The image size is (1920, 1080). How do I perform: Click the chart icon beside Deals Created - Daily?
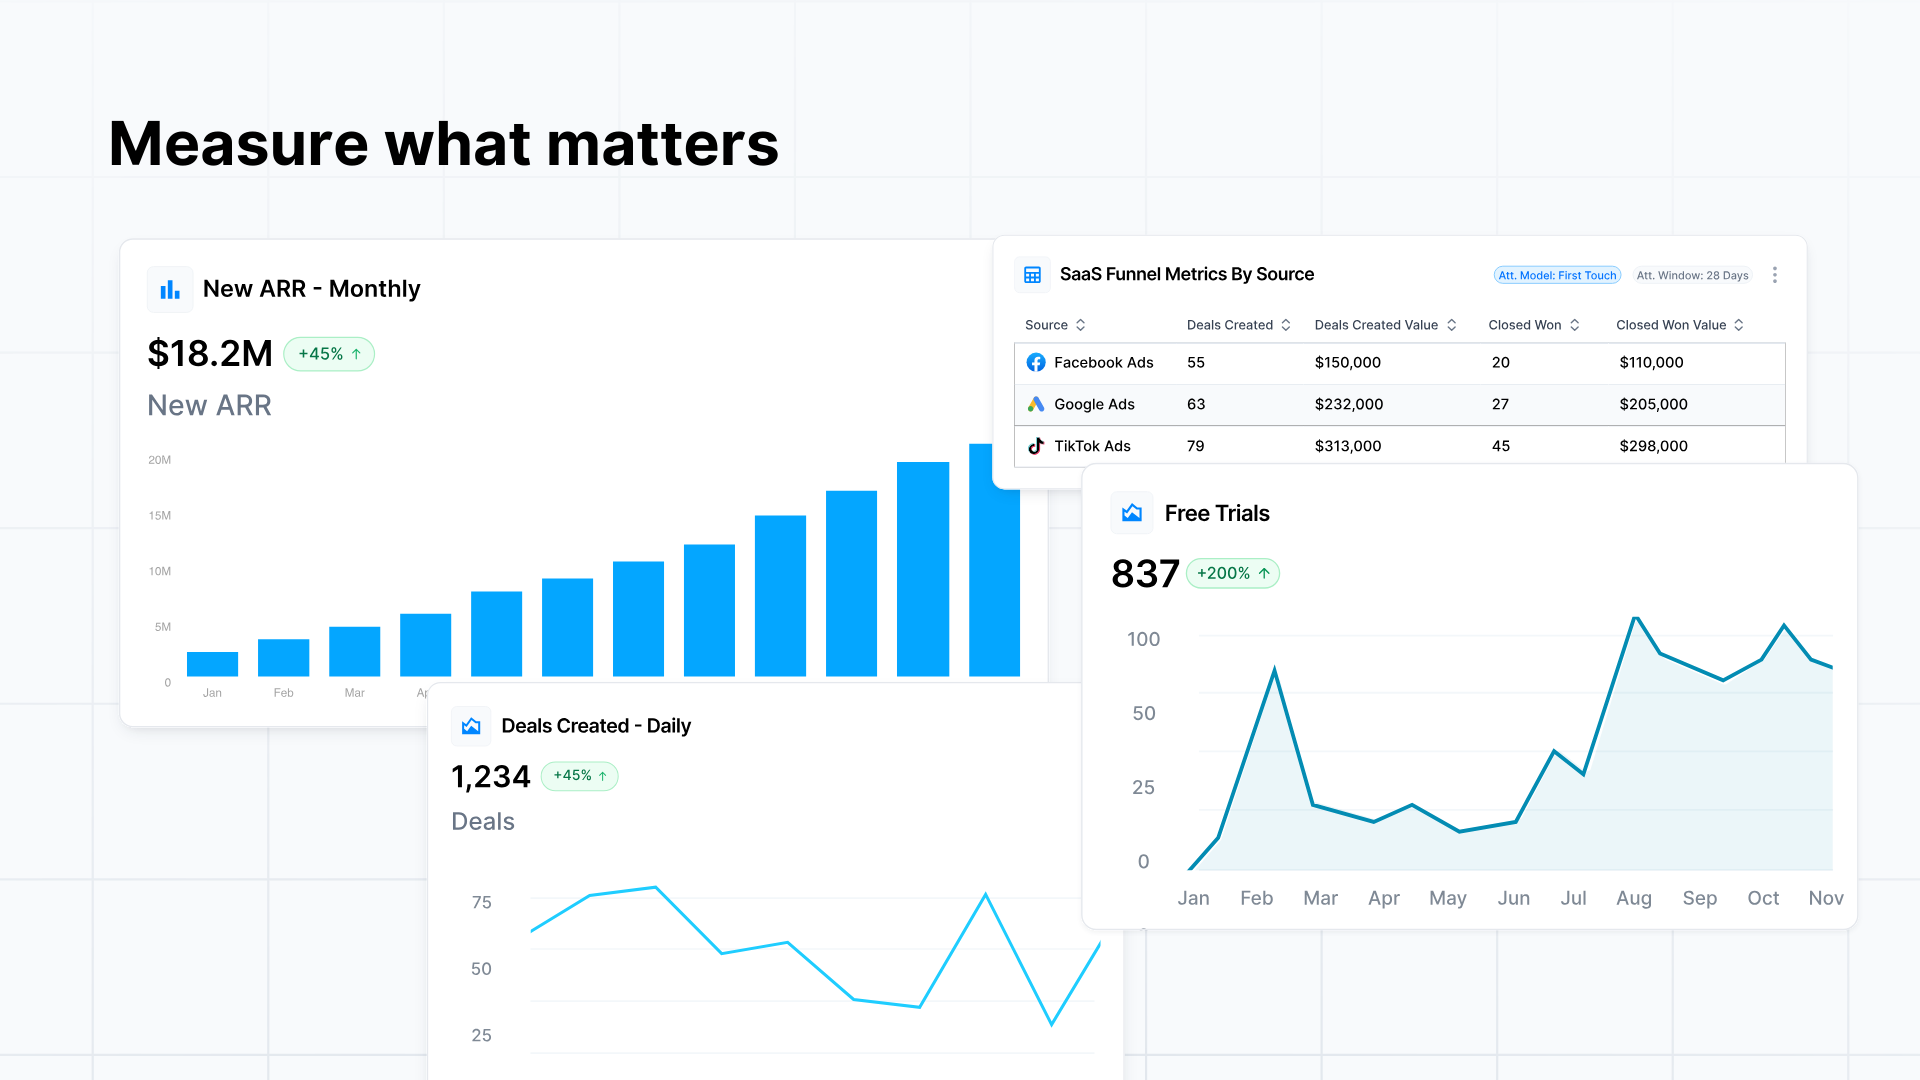(x=471, y=726)
